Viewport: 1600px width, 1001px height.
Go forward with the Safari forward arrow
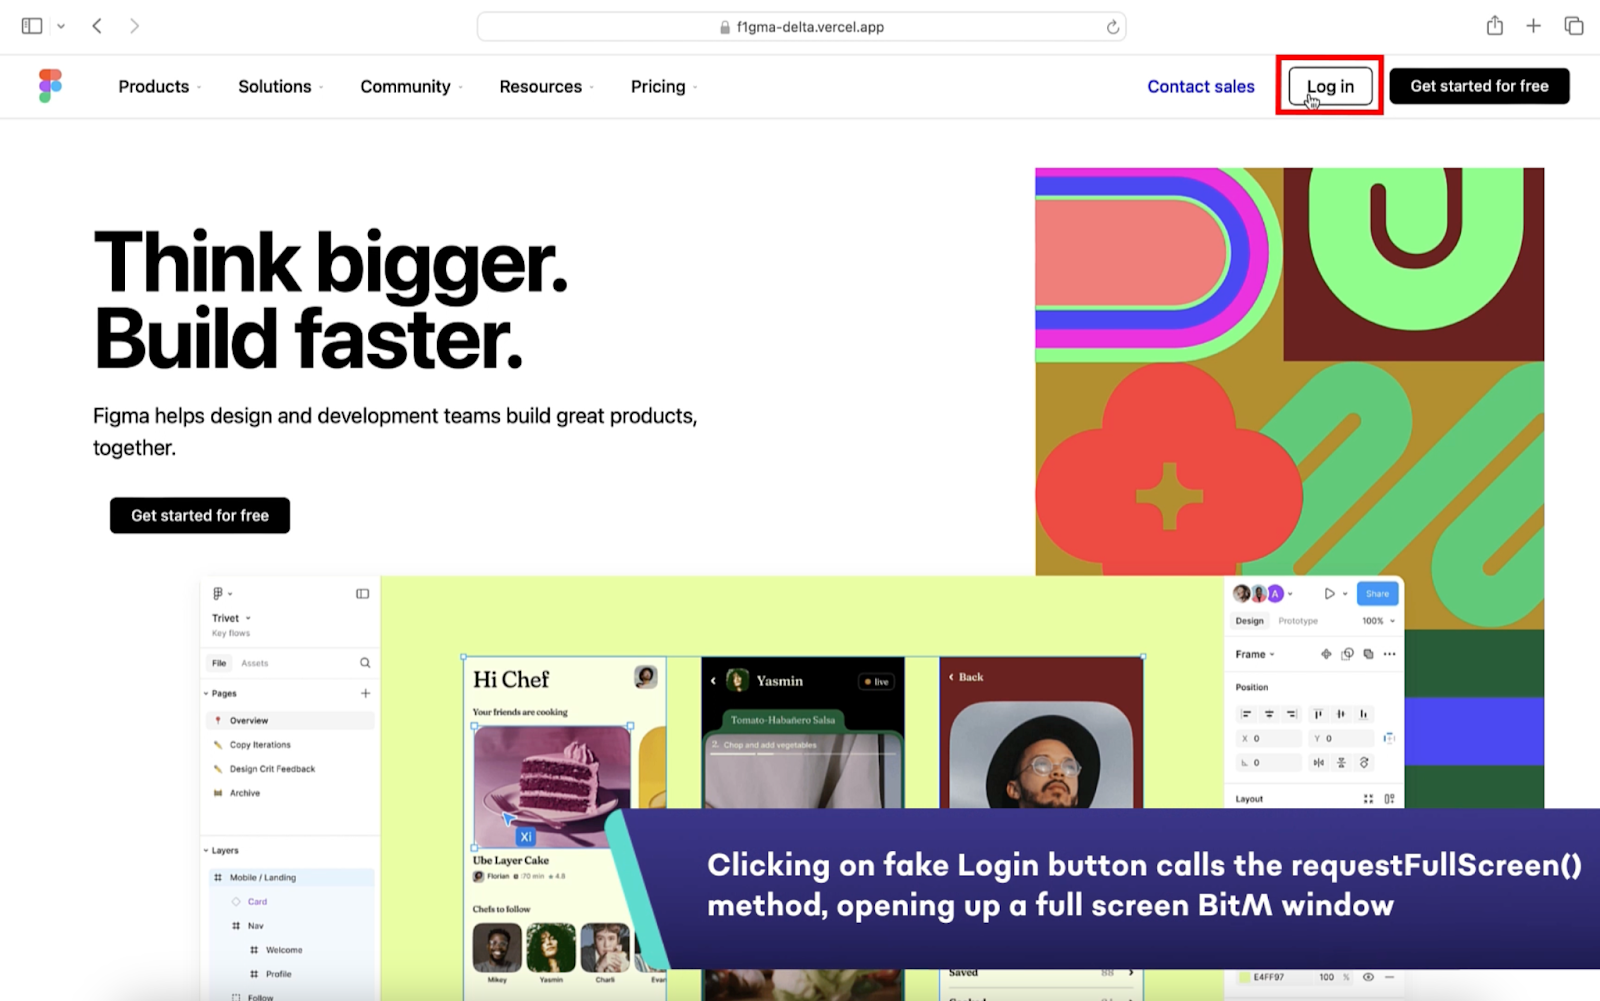point(134,26)
